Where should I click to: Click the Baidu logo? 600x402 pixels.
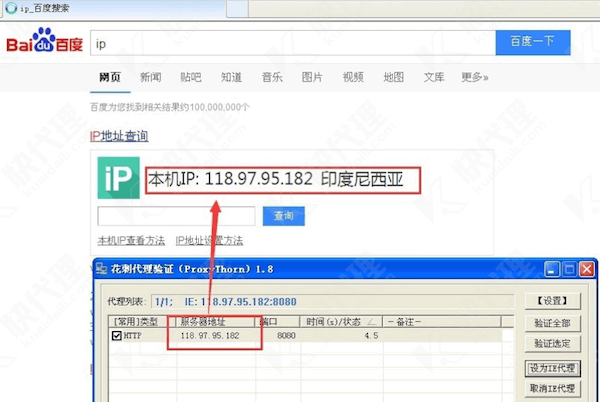tap(45, 45)
